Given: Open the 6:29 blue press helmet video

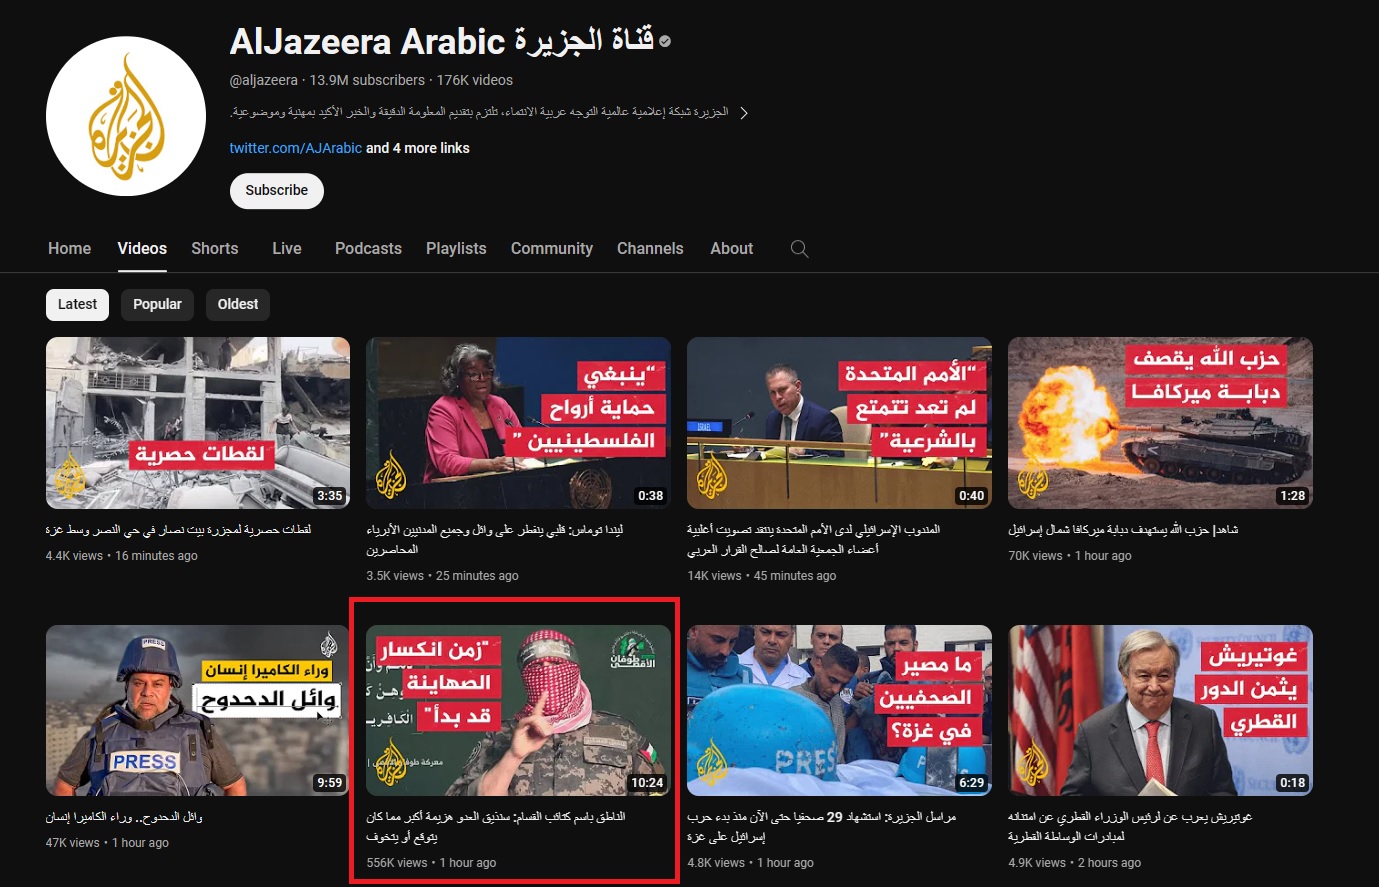Looking at the screenshot, I should coord(839,710).
